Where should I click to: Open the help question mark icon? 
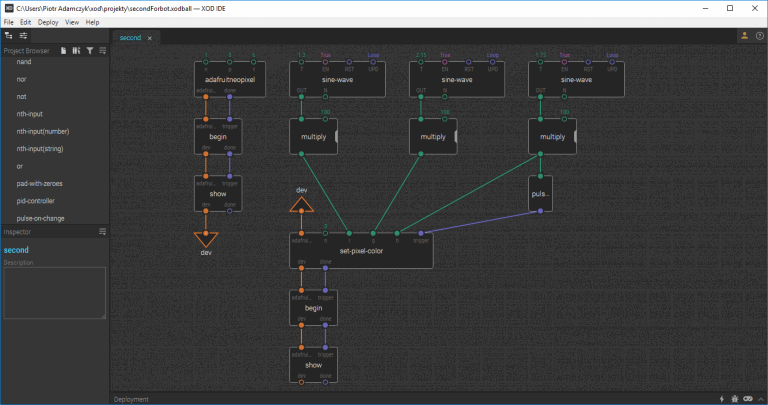point(759,36)
